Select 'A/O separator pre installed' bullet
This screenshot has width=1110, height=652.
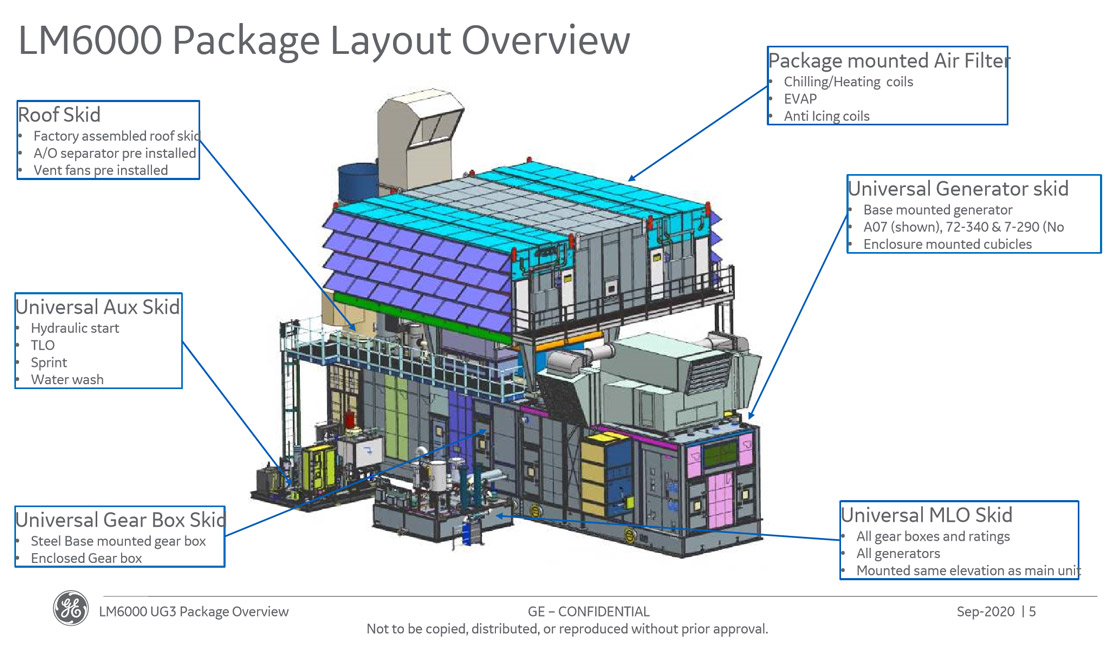[115, 153]
